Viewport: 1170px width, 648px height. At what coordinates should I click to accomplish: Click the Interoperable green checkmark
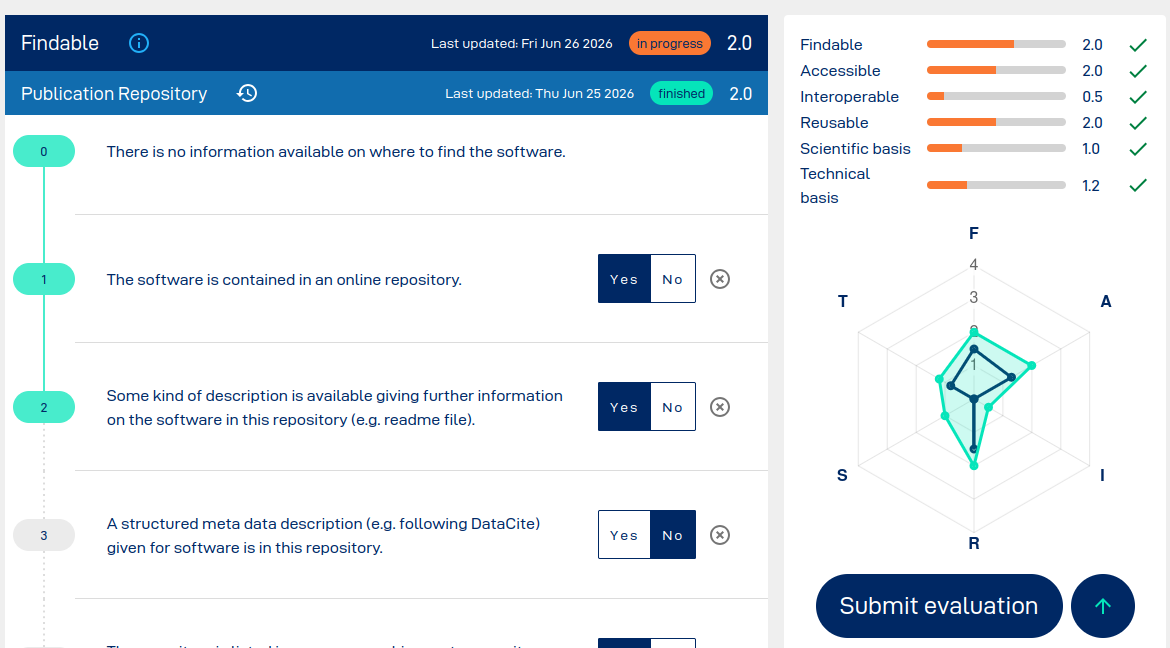point(1138,97)
